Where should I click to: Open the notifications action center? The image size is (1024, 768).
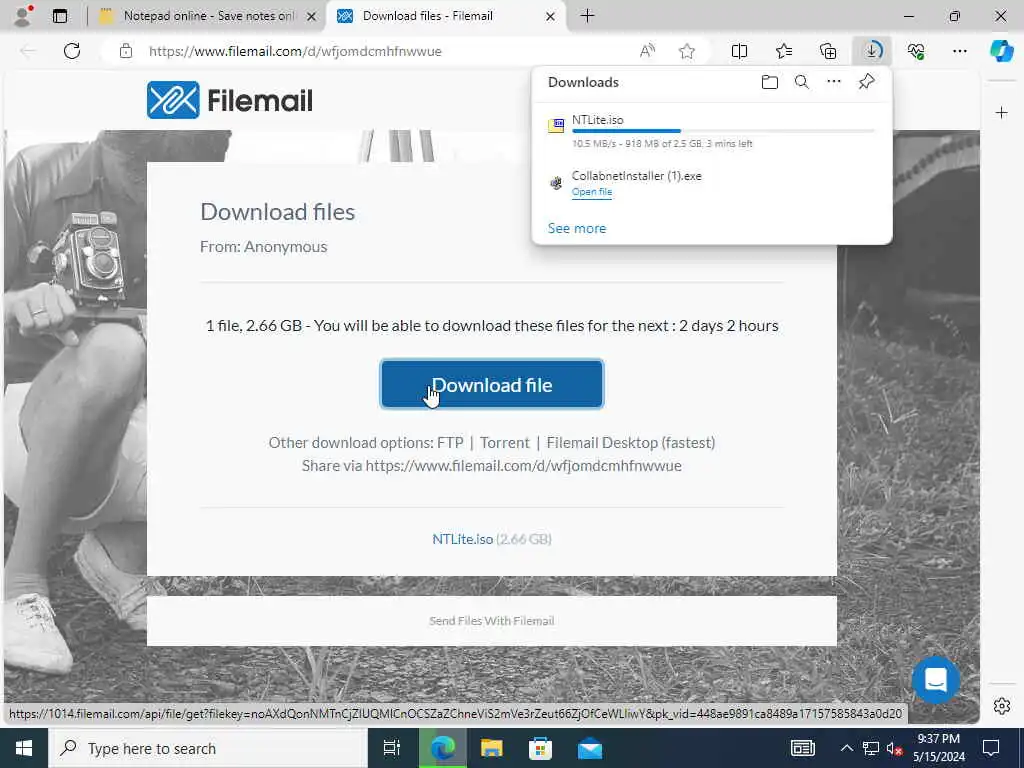991,748
